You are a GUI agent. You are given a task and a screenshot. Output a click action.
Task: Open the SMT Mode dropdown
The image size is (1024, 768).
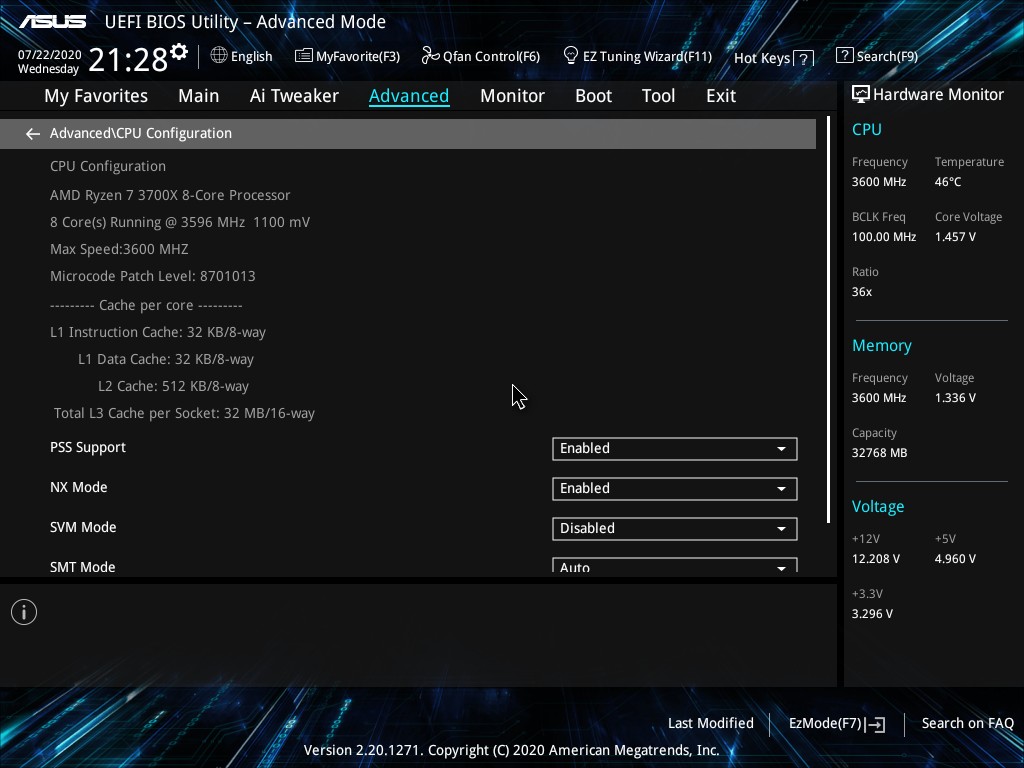674,566
